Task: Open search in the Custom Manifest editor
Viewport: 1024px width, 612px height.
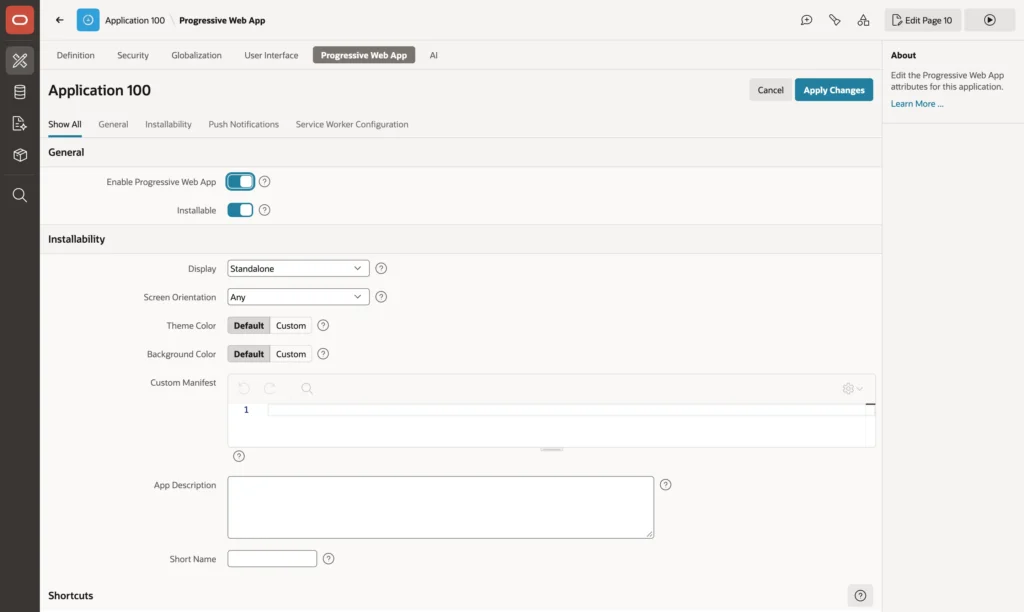Action: 307,389
